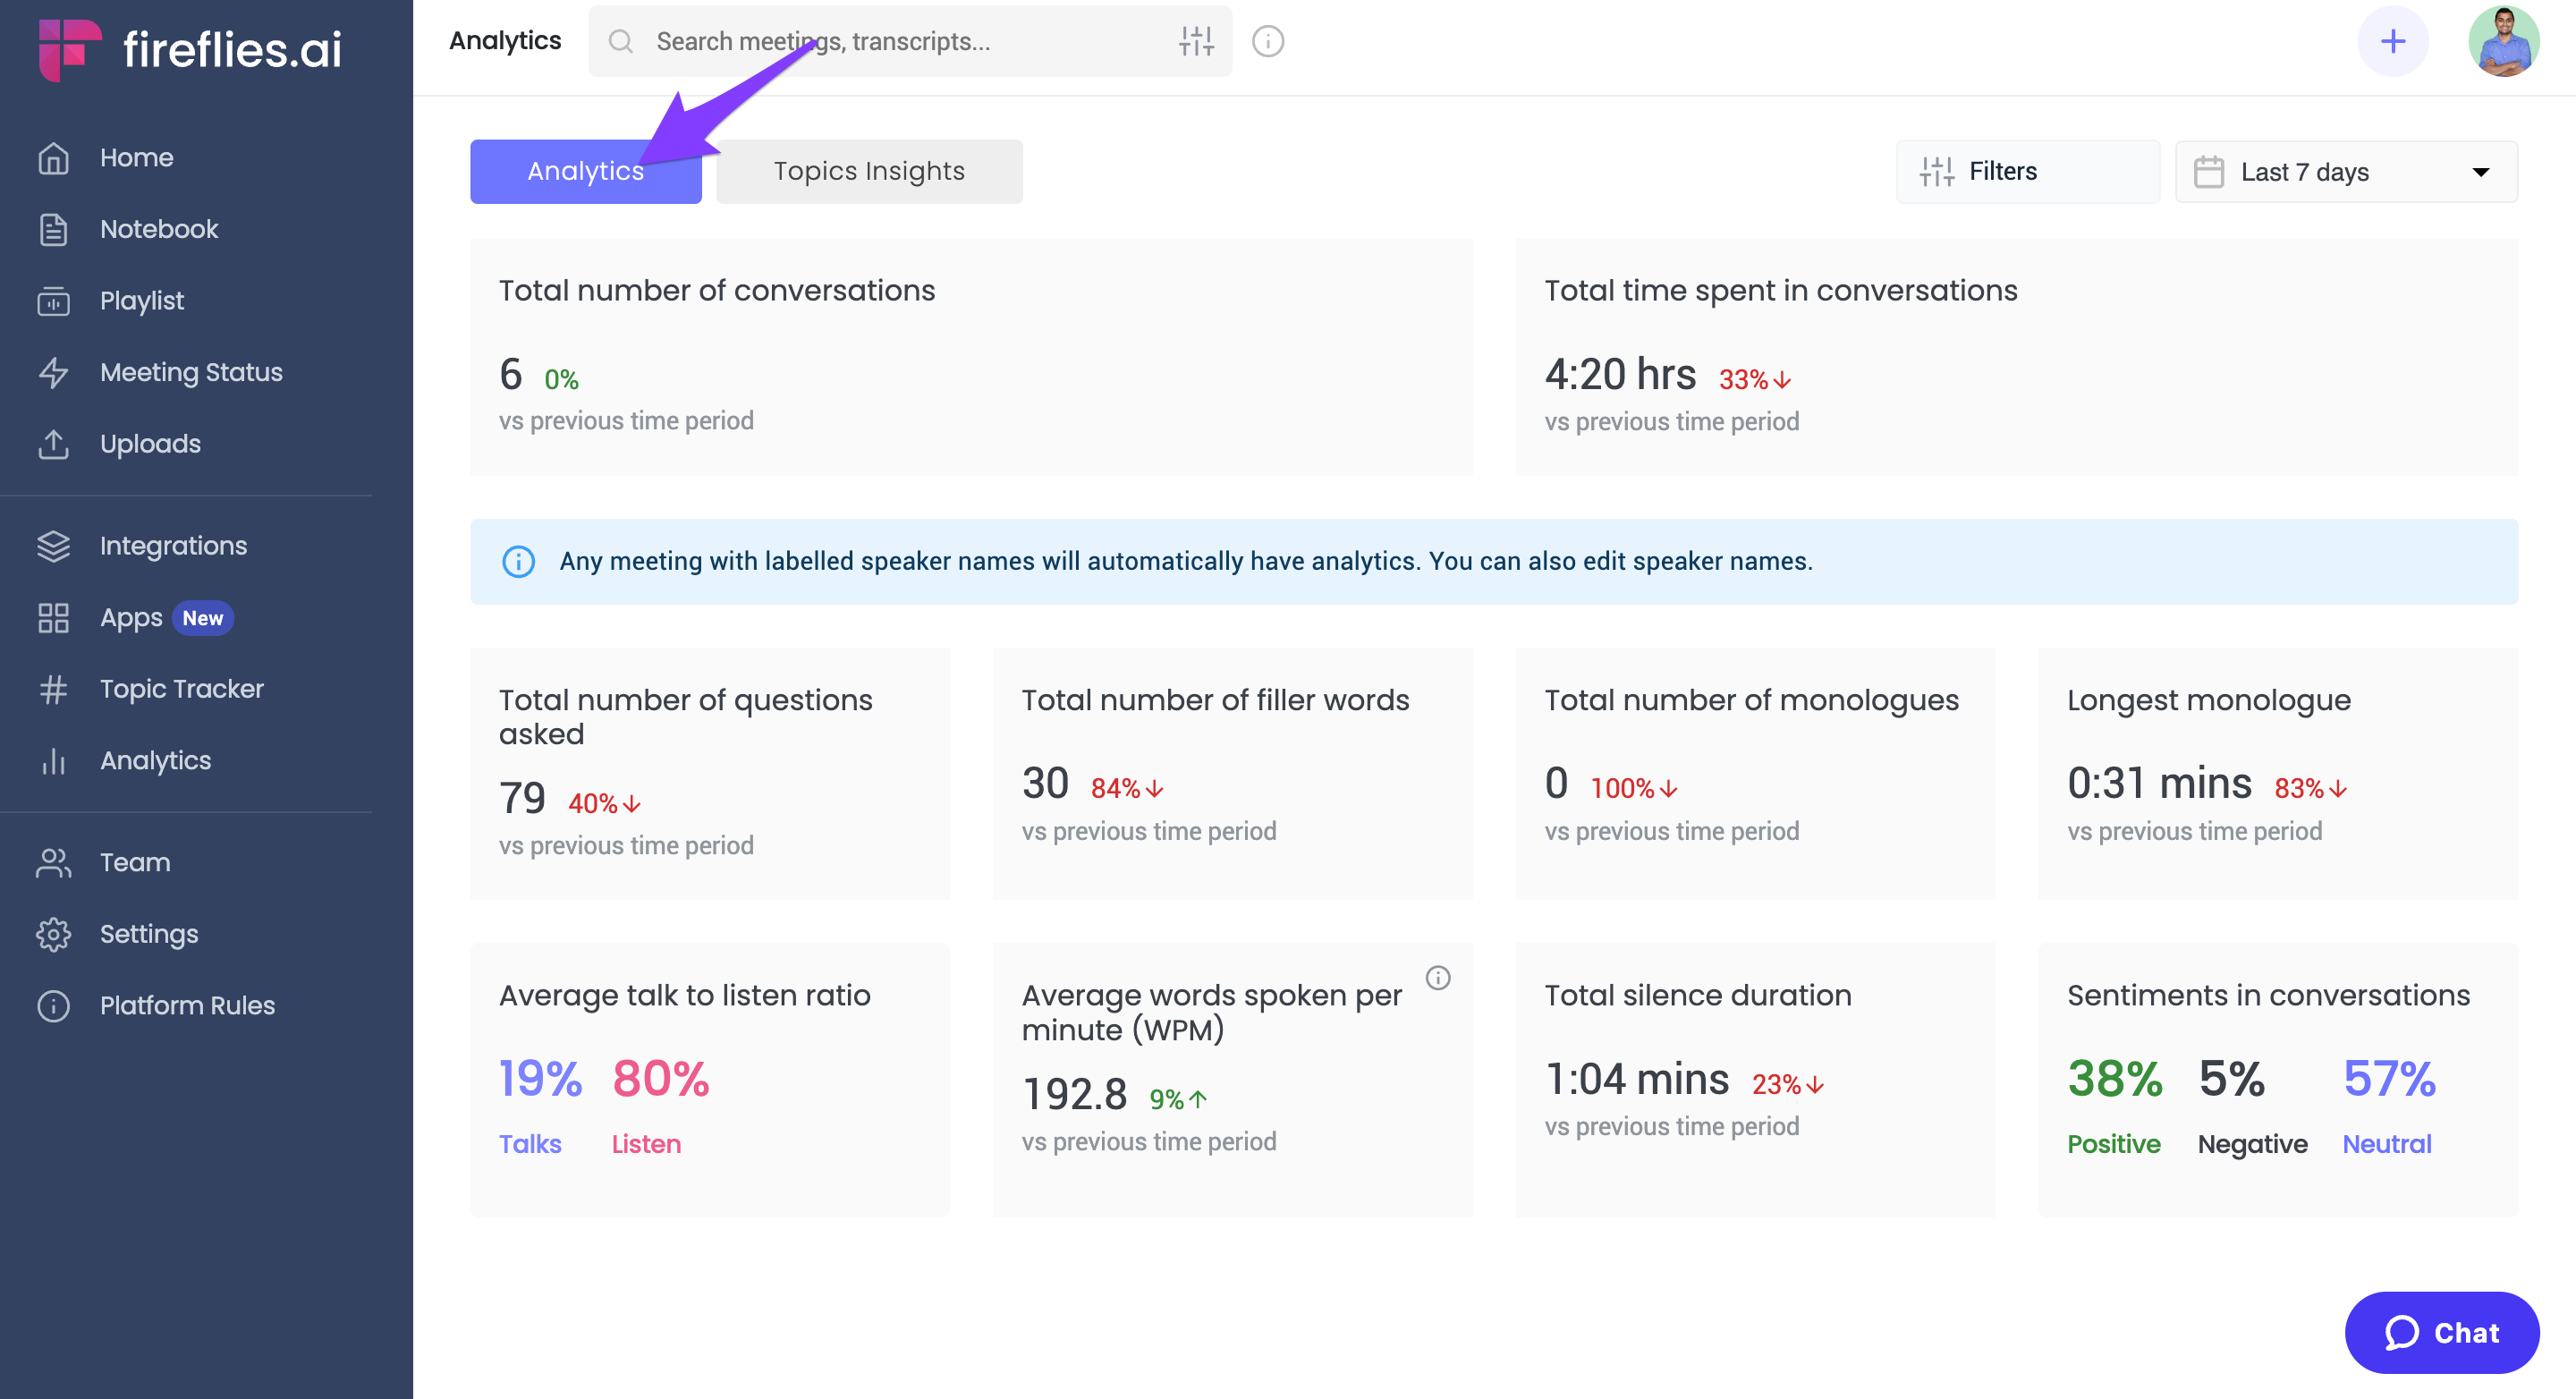Click the 4:20 hrs value

coord(1620,375)
